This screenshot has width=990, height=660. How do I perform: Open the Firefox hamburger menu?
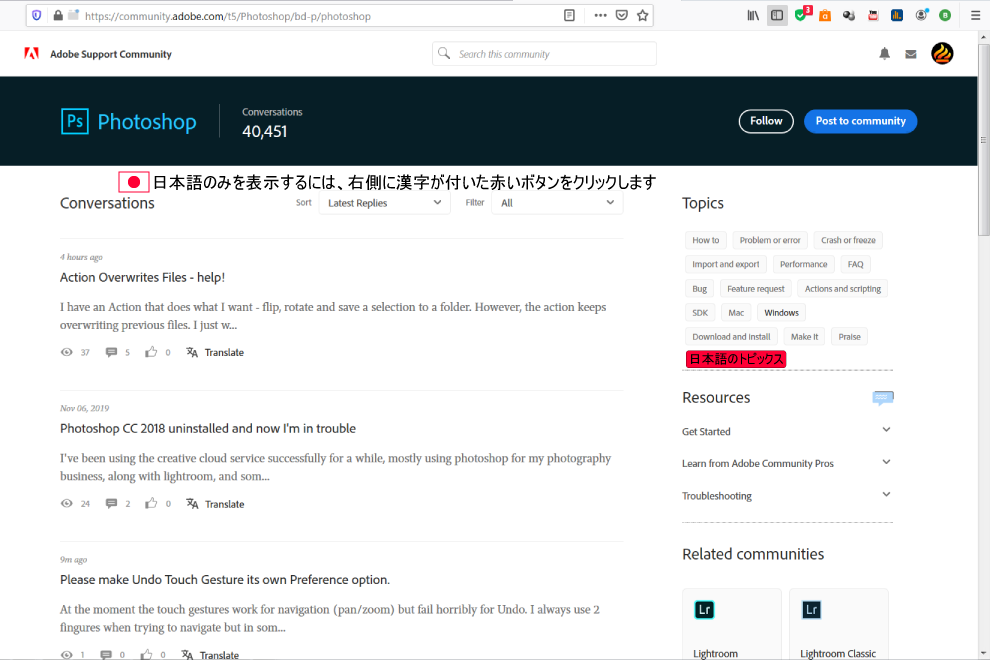tap(975, 15)
